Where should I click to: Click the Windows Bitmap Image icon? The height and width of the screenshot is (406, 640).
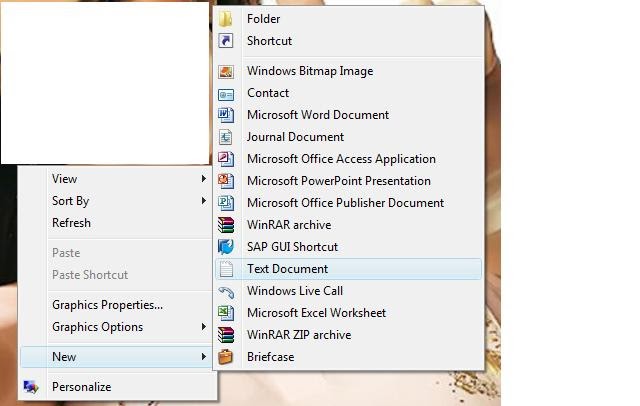point(226,71)
